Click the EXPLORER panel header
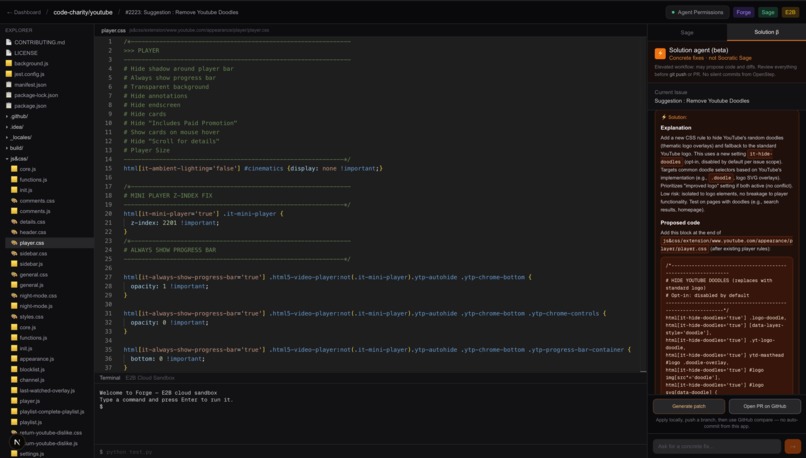This screenshot has height=458, width=806. click(x=19, y=30)
